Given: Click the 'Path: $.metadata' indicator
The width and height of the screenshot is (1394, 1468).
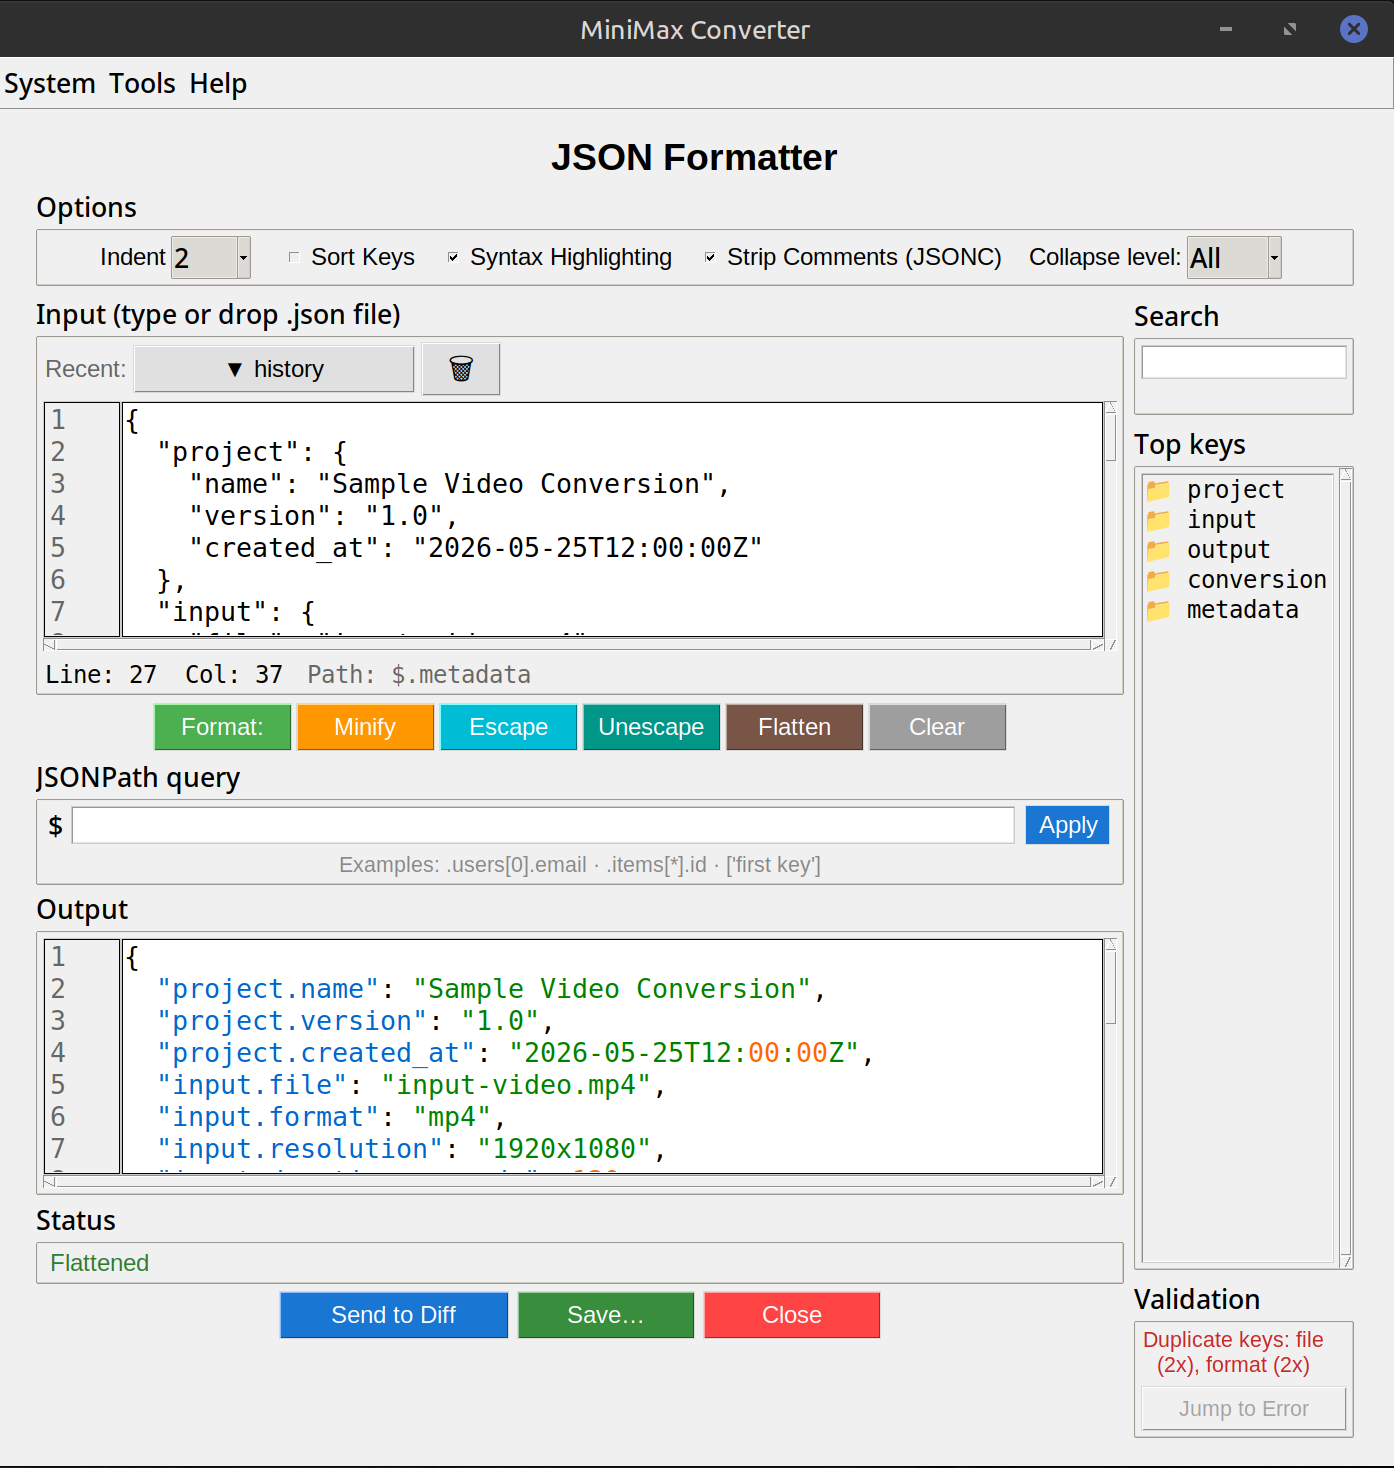Looking at the screenshot, I should [x=419, y=675].
